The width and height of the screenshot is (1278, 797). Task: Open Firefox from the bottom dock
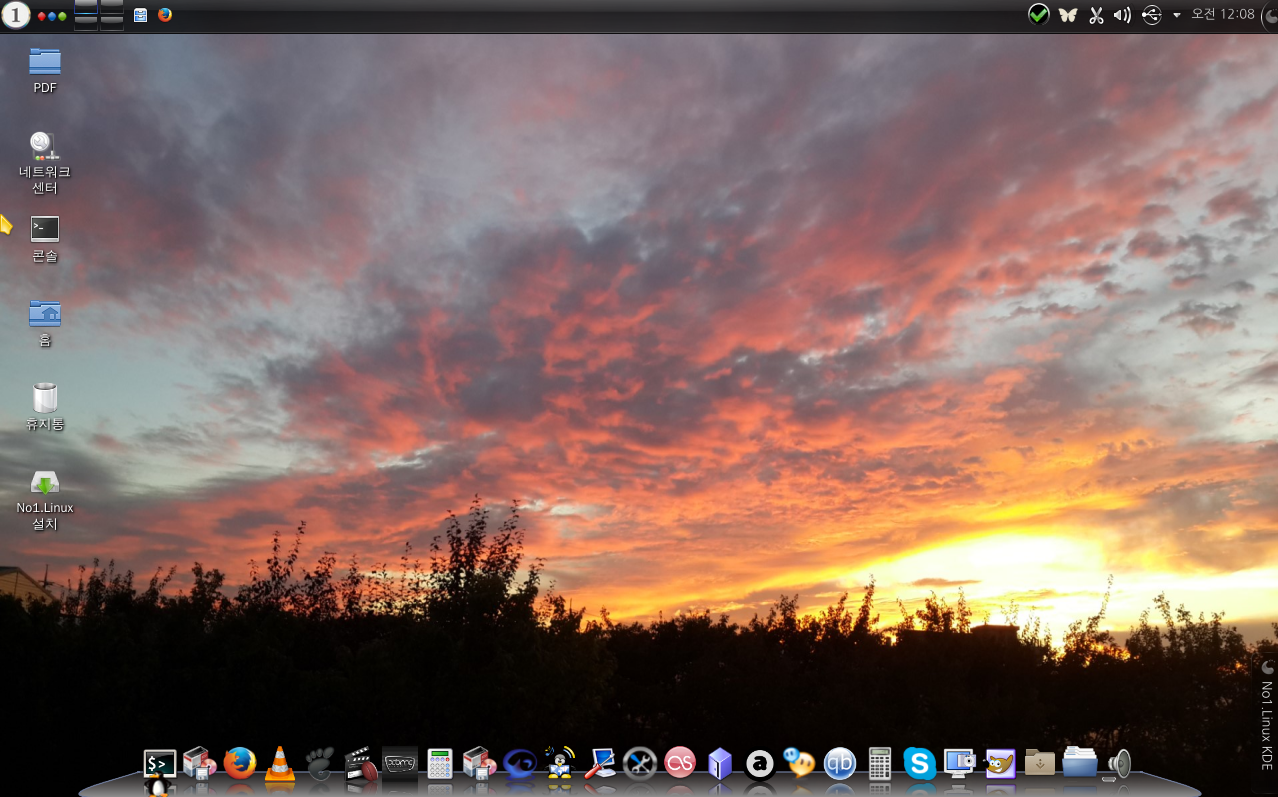(x=239, y=763)
